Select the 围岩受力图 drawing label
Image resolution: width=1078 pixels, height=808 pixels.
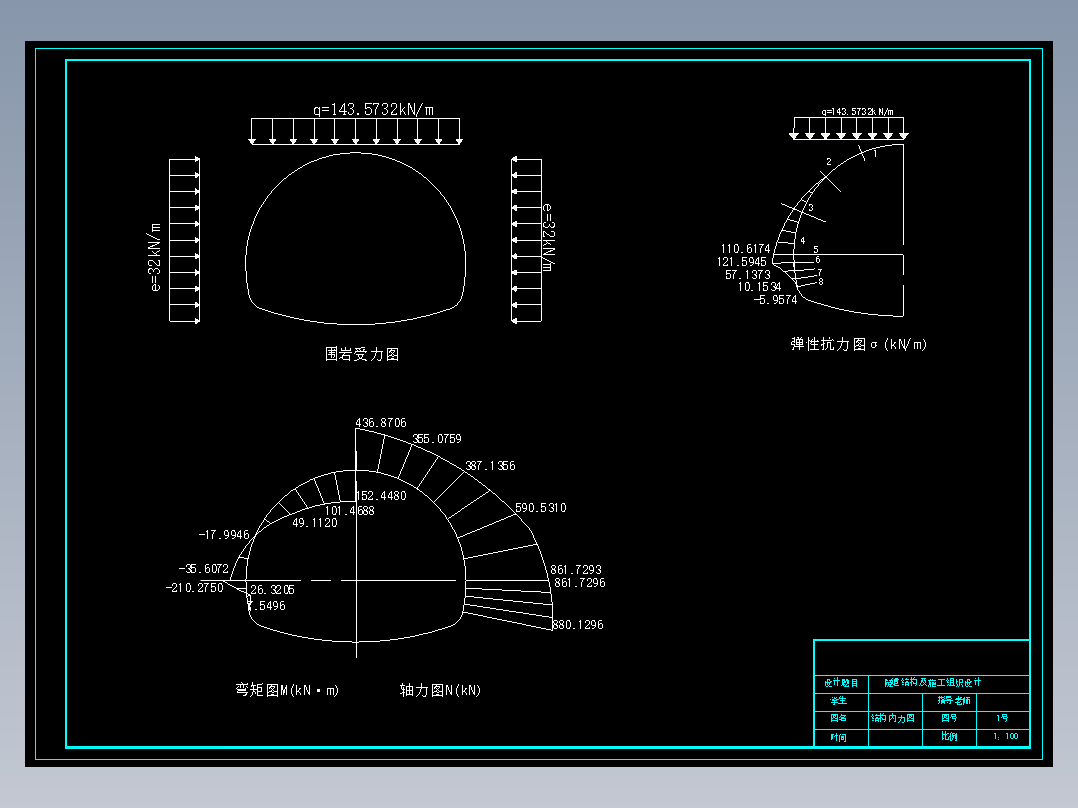pyautogui.click(x=365, y=354)
